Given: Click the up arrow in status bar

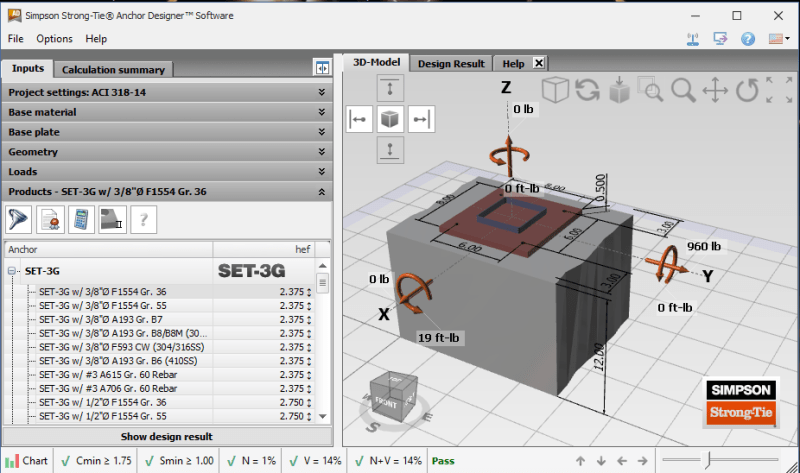Looking at the screenshot, I should coord(581,461).
